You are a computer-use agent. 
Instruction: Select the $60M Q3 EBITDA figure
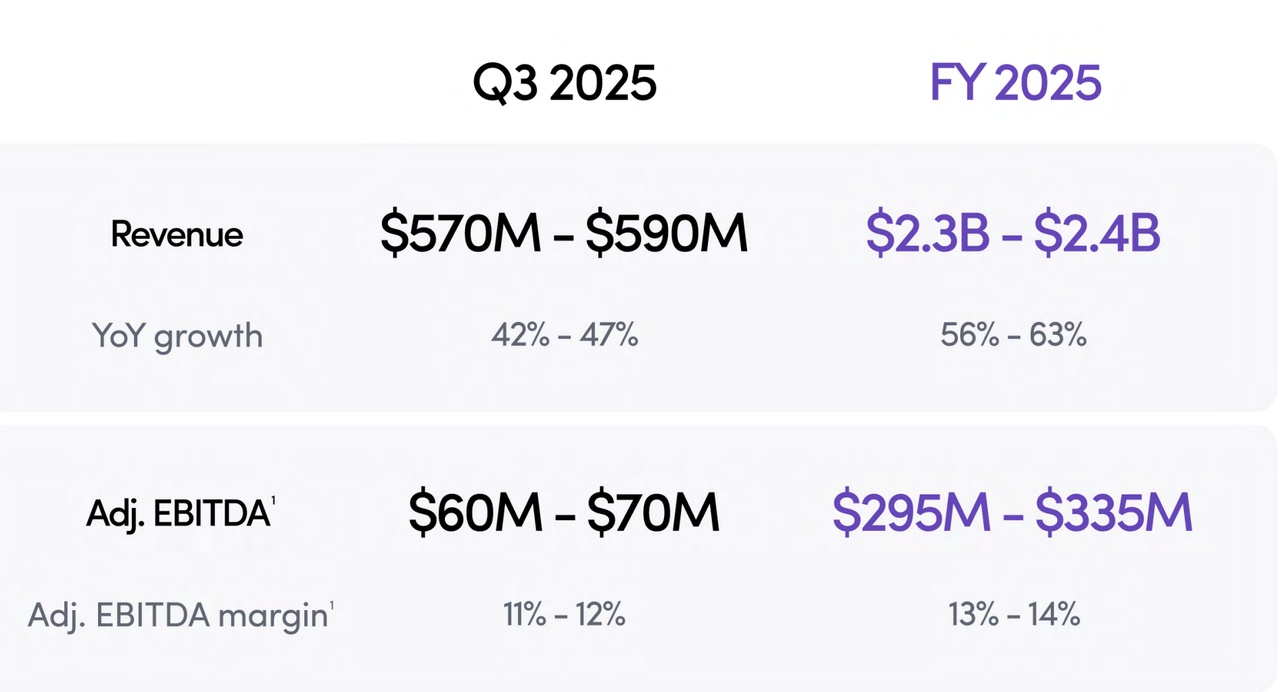coord(476,513)
